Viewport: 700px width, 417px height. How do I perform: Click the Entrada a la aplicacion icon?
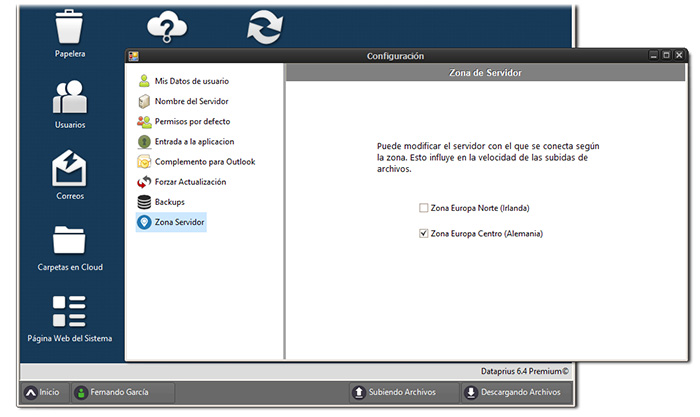(x=144, y=142)
